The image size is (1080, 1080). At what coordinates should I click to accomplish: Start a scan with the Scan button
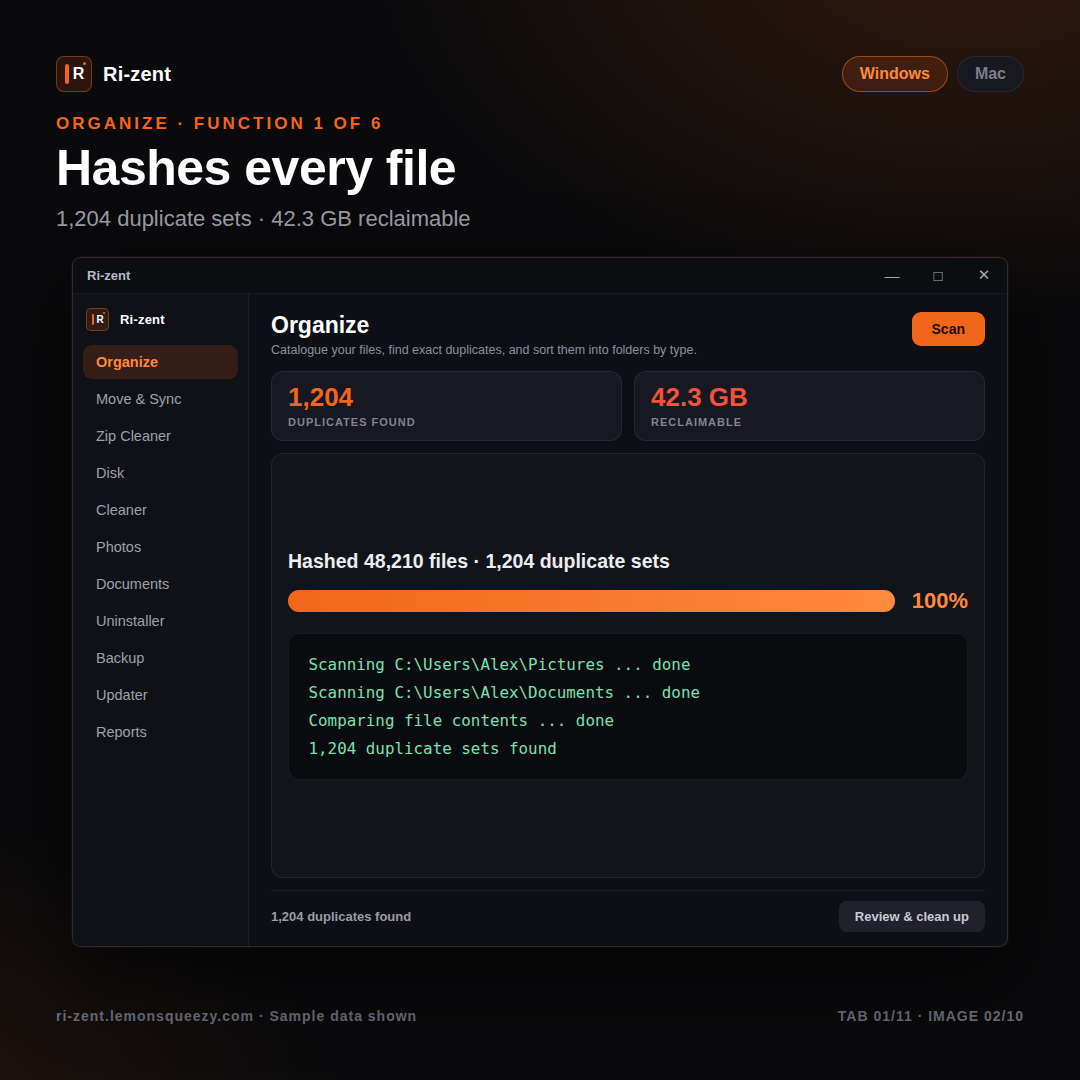pyautogui.click(x=948, y=329)
